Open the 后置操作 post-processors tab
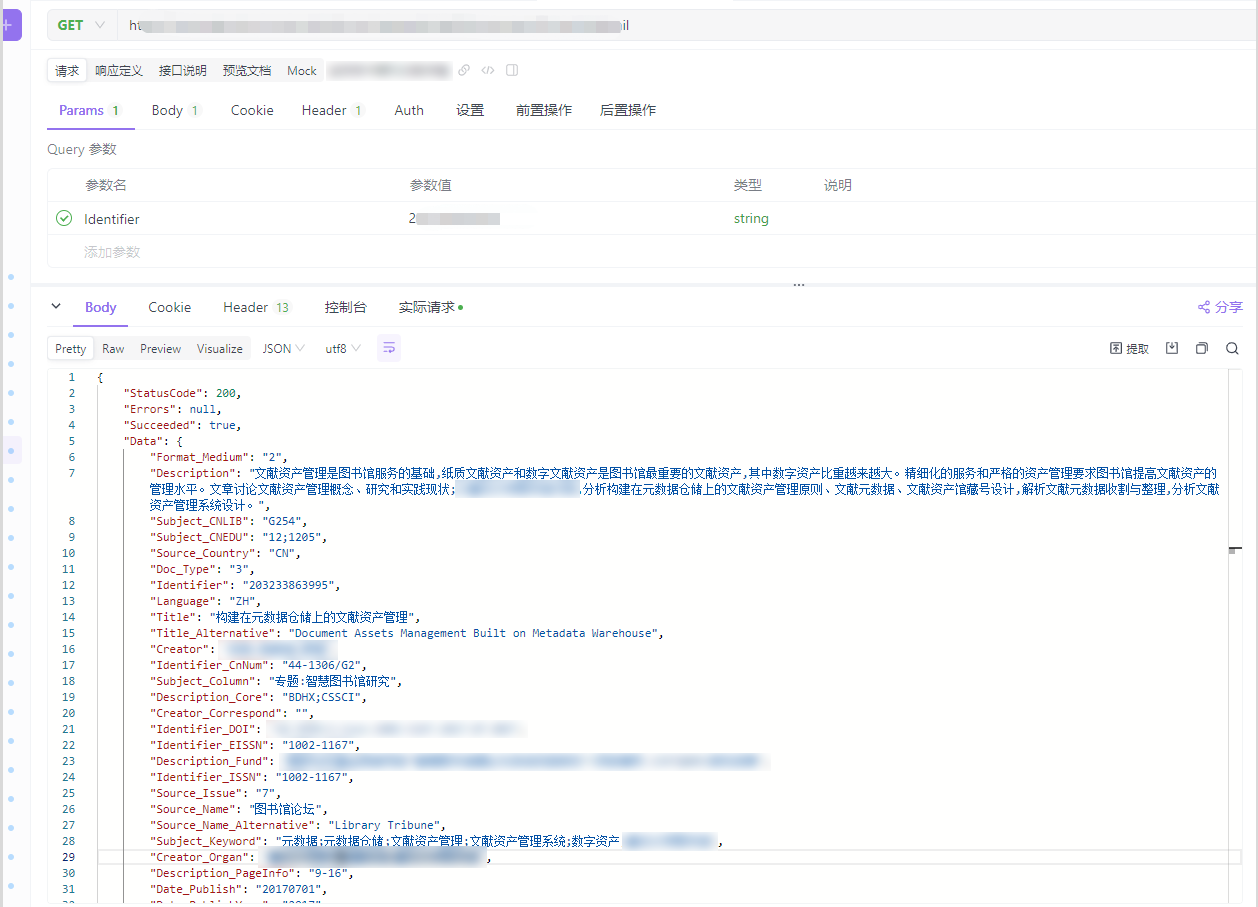Screen dimensions: 1258x907 tap(628, 110)
